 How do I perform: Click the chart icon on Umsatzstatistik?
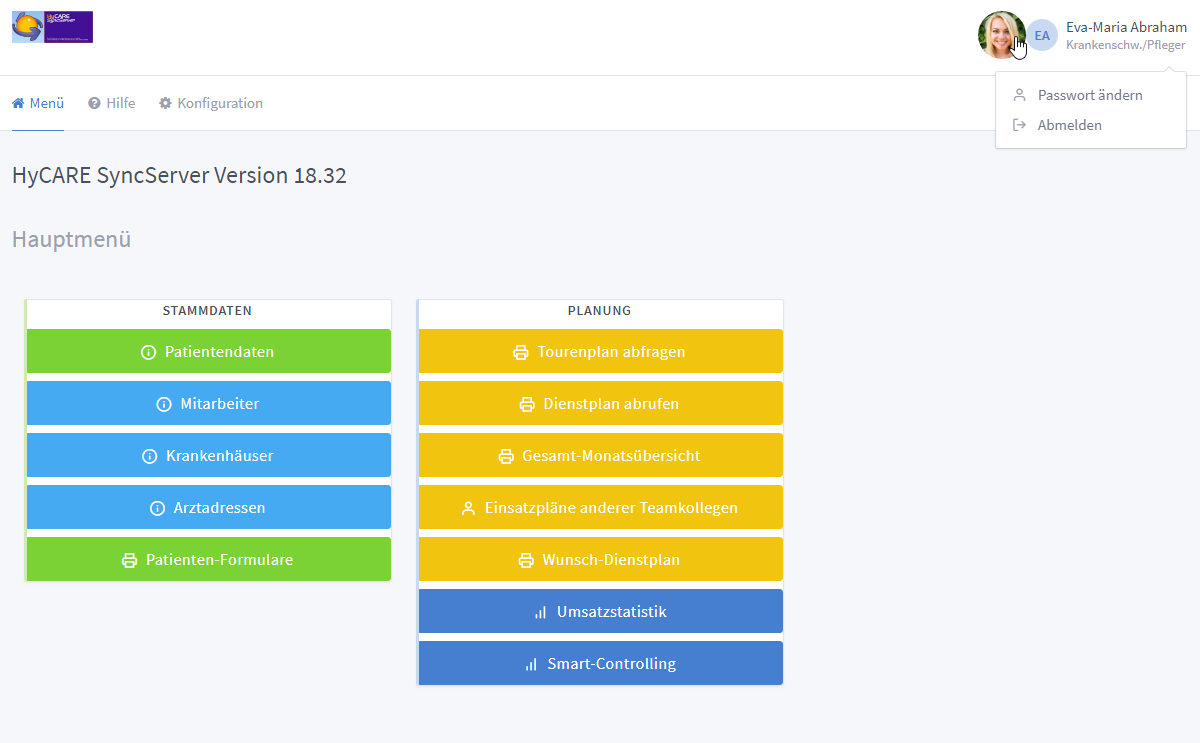click(540, 612)
